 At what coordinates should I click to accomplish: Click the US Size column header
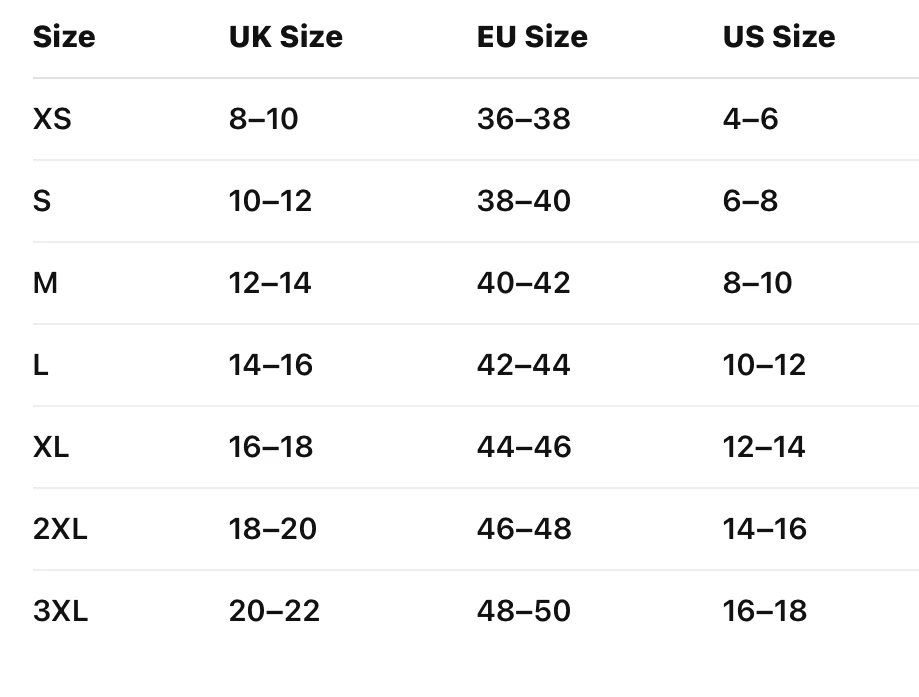(779, 37)
